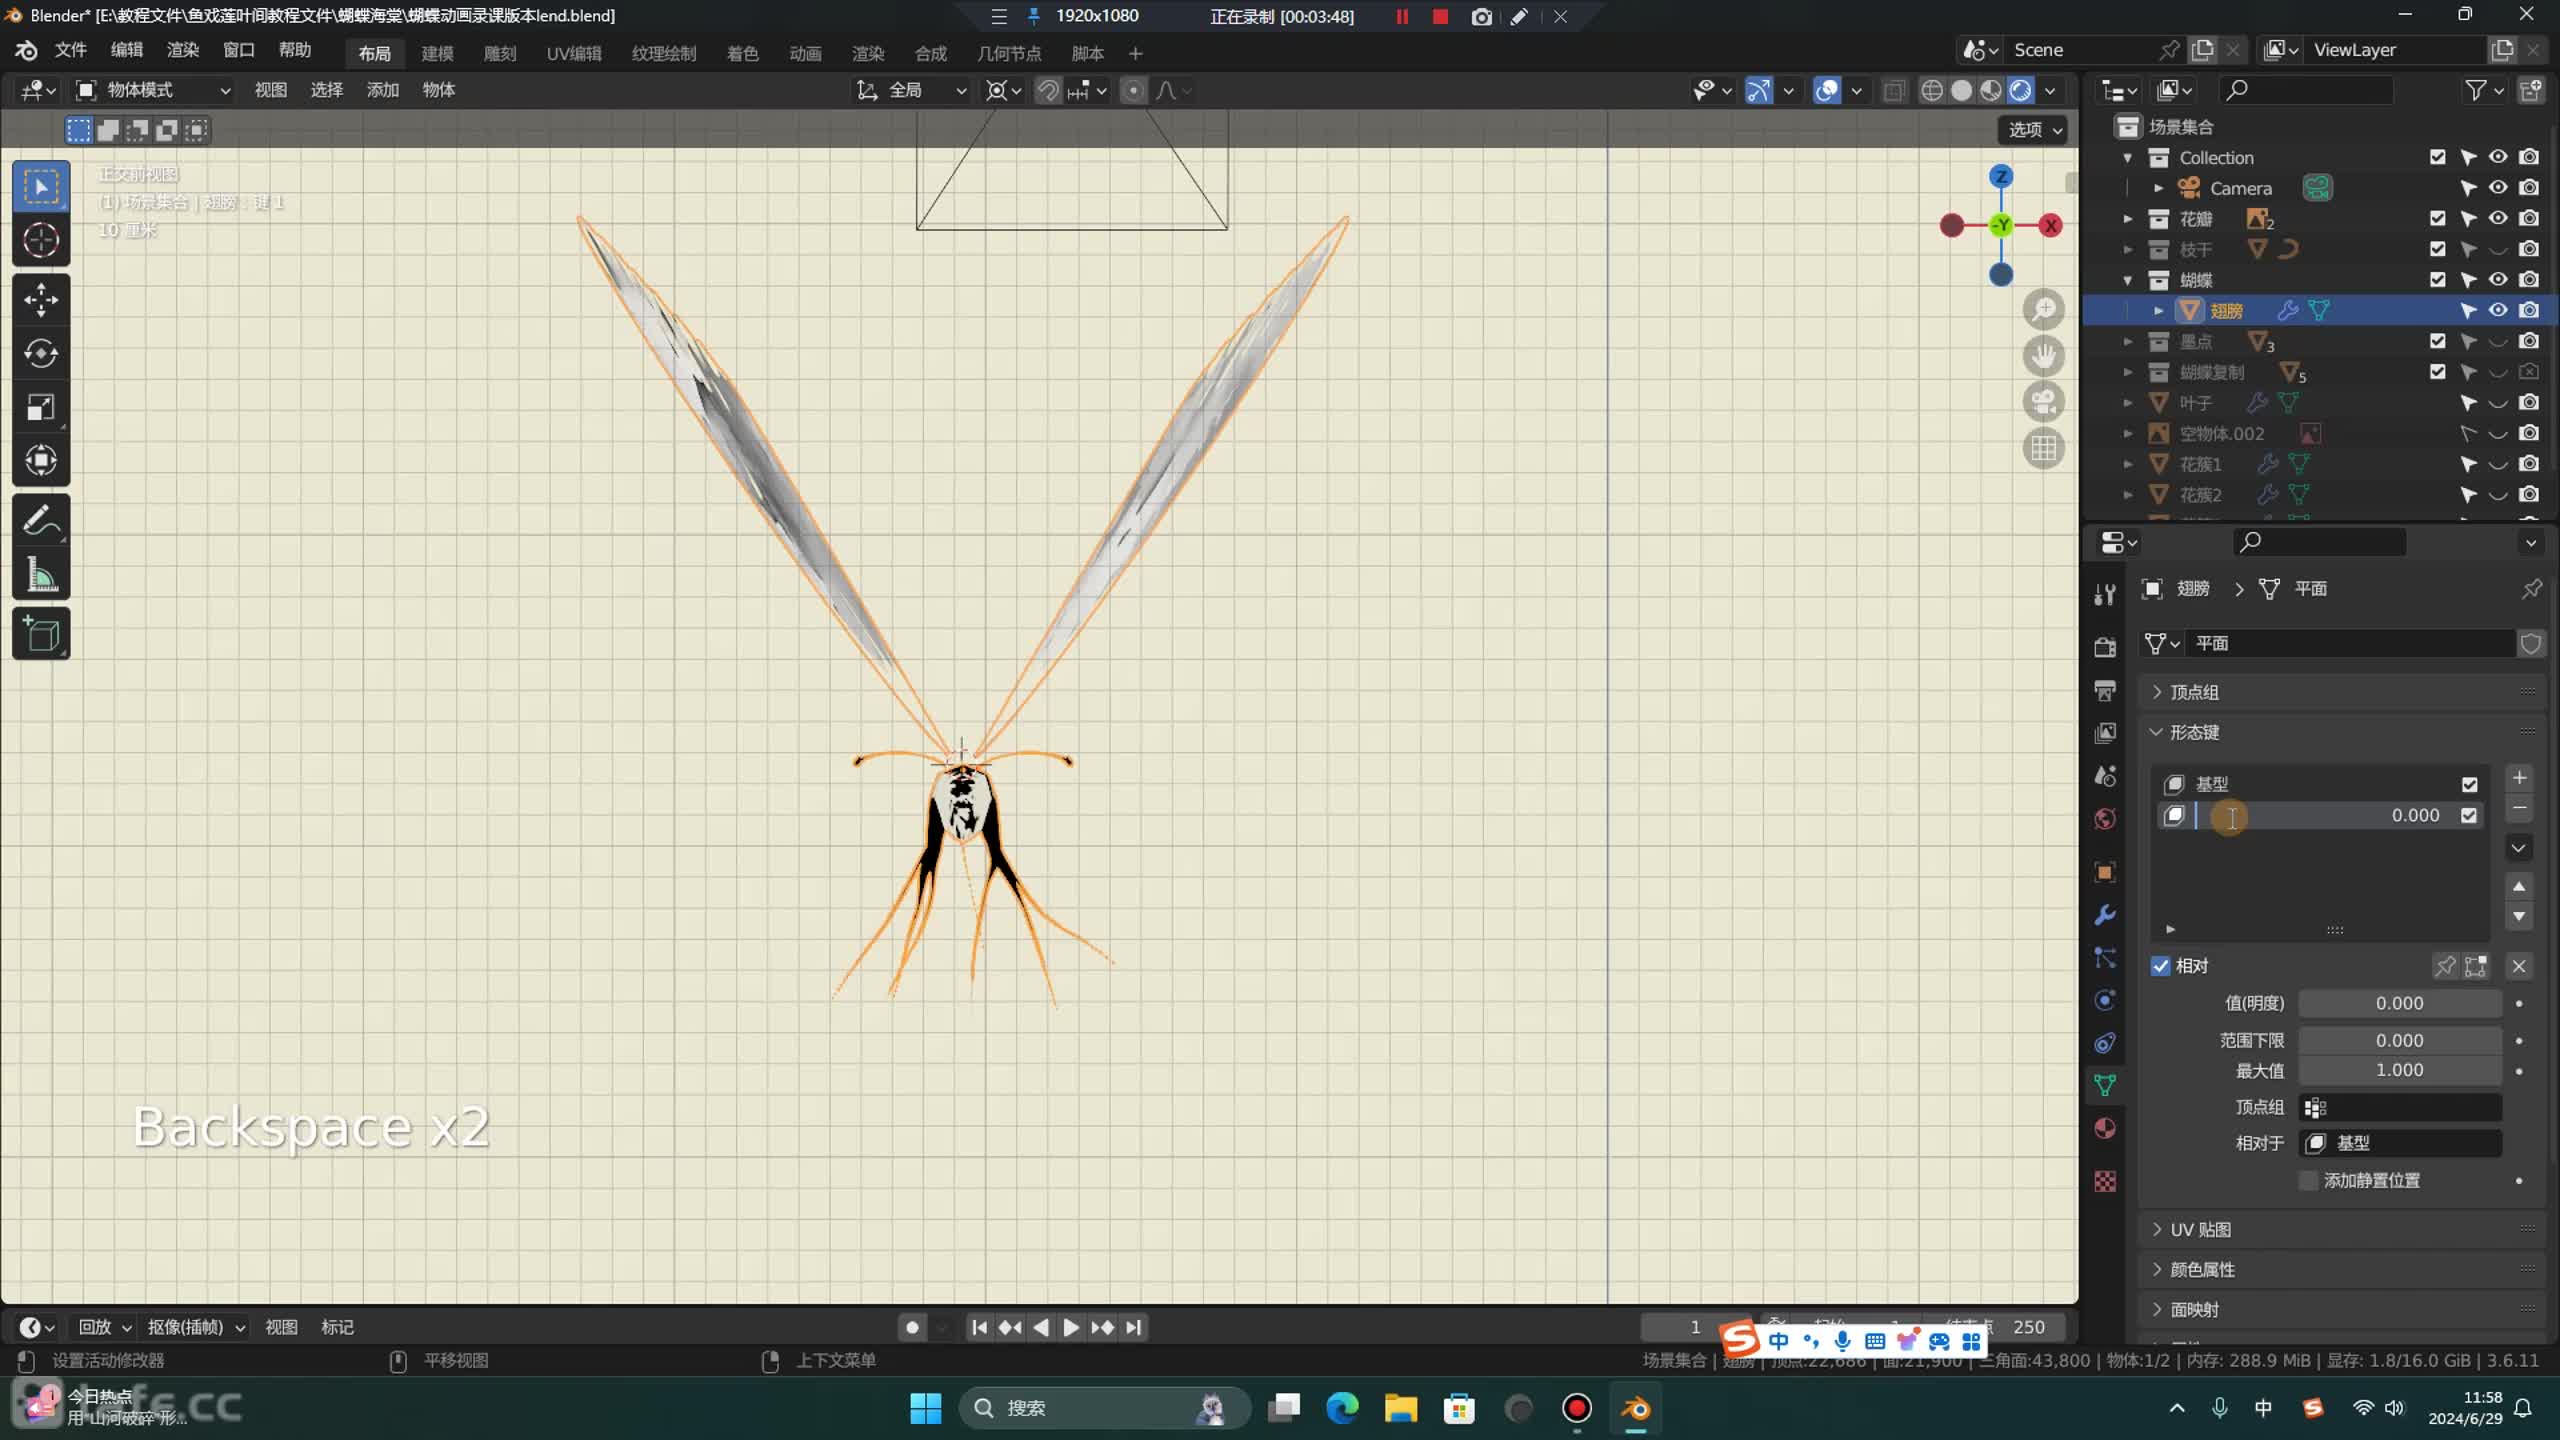
Task: Select the Cursor tool in viewport toolbar
Action: (x=41, y=240)
